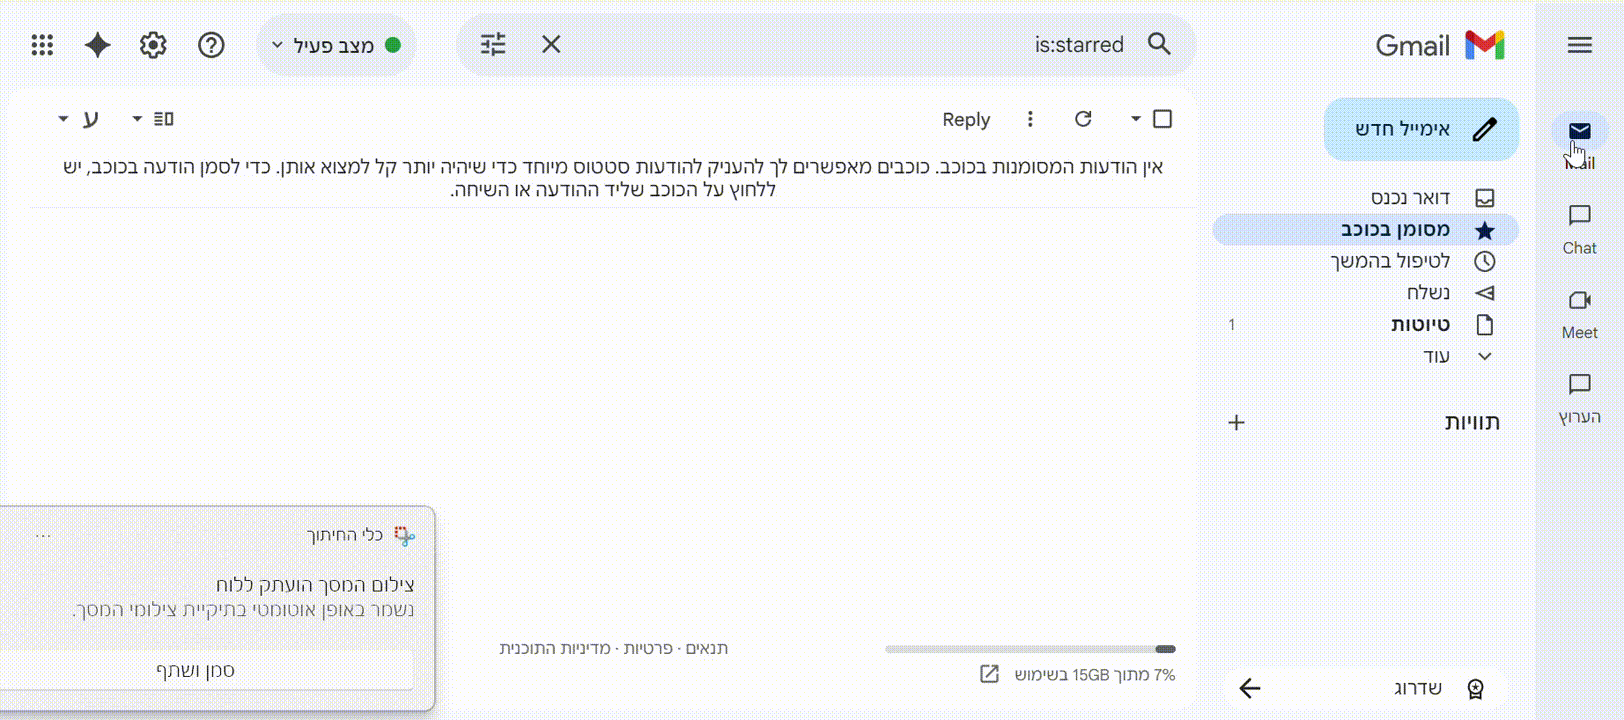The height and width of the screenshot is (720, 1624).
Task: Open the Help question mark icon
Action: tap(211, 45)
